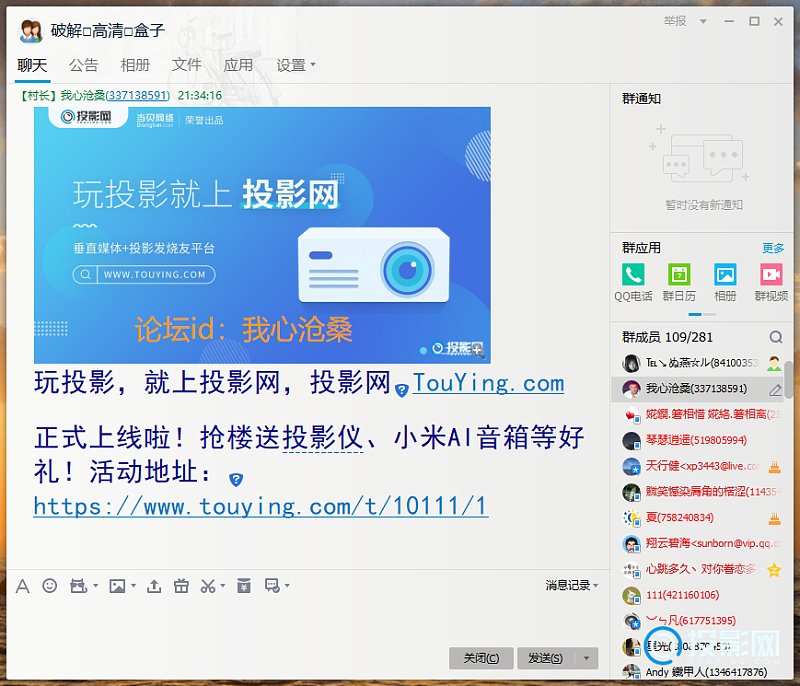Click owner badge icon beside Tel member

pos(774,363)
